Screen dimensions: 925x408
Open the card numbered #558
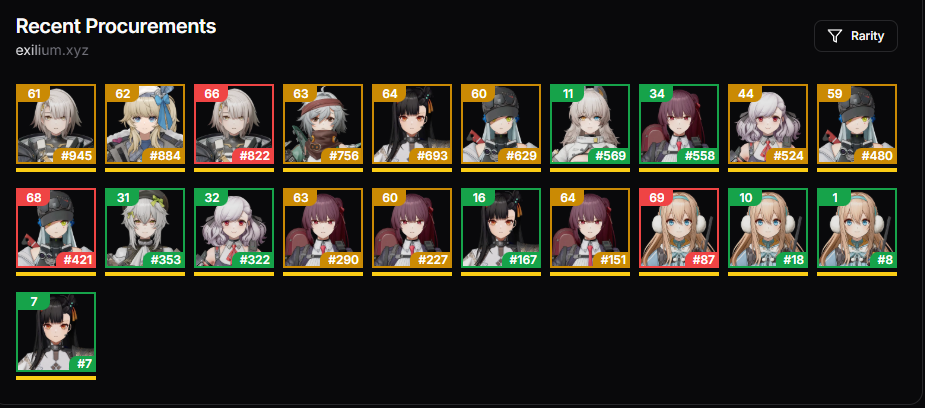[x=679, y=124]
